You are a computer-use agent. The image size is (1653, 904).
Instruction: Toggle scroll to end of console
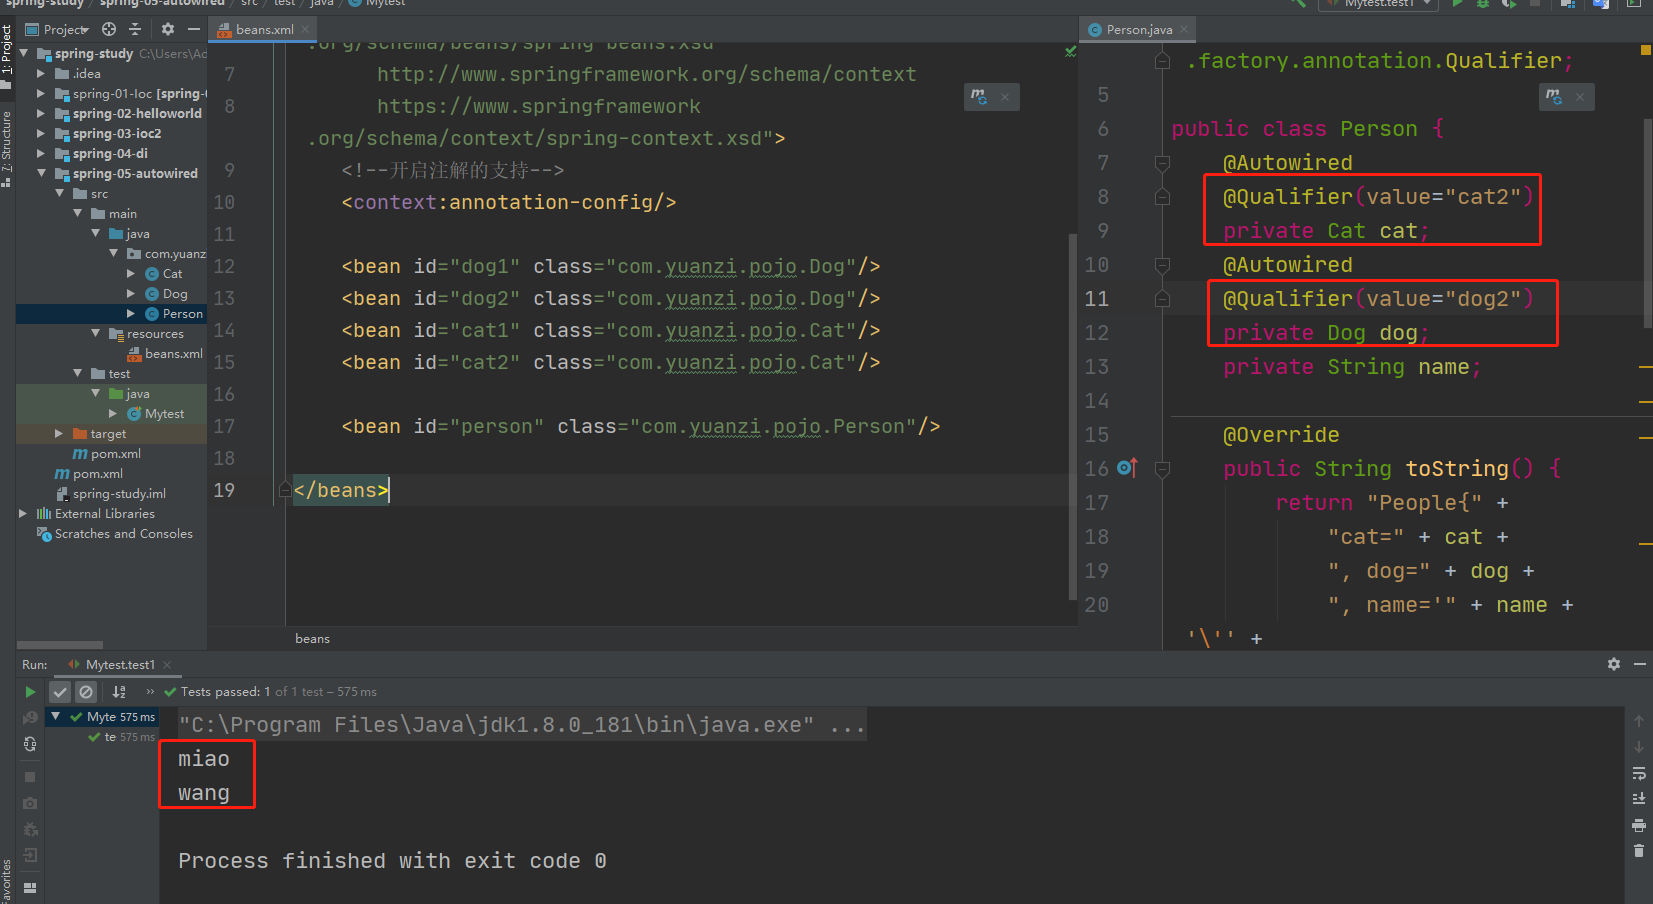[x=1639, y=799]
